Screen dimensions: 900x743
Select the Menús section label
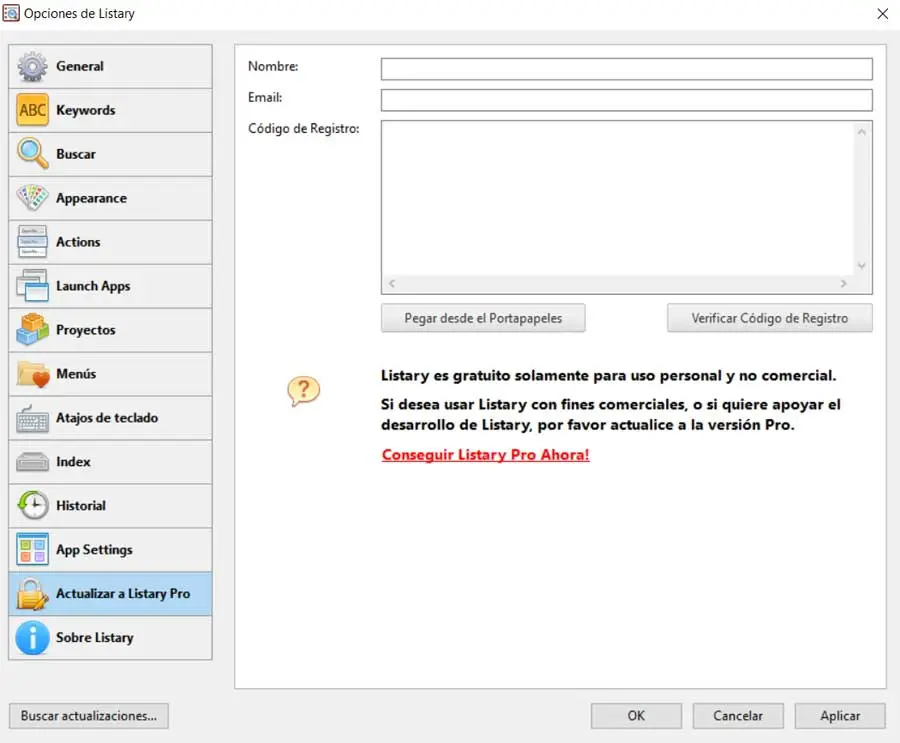click(76, 374)
